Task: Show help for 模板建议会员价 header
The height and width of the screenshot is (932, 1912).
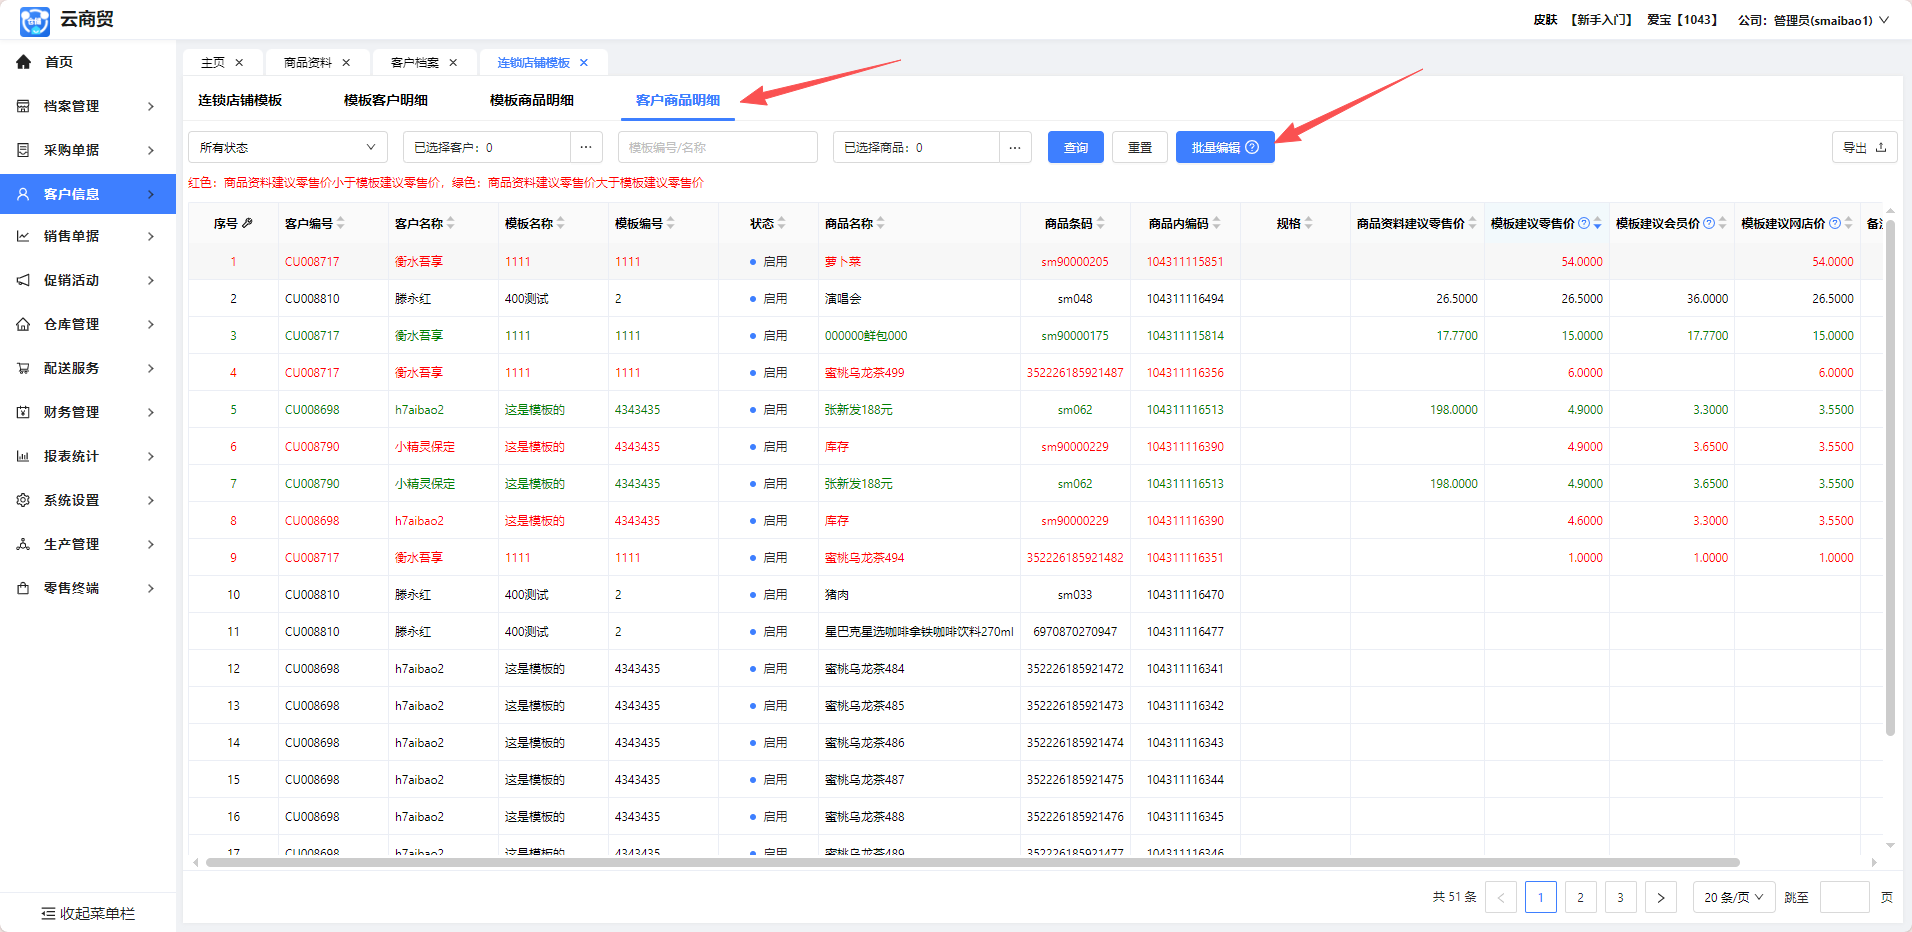Action: click(x=1709, y=223)
